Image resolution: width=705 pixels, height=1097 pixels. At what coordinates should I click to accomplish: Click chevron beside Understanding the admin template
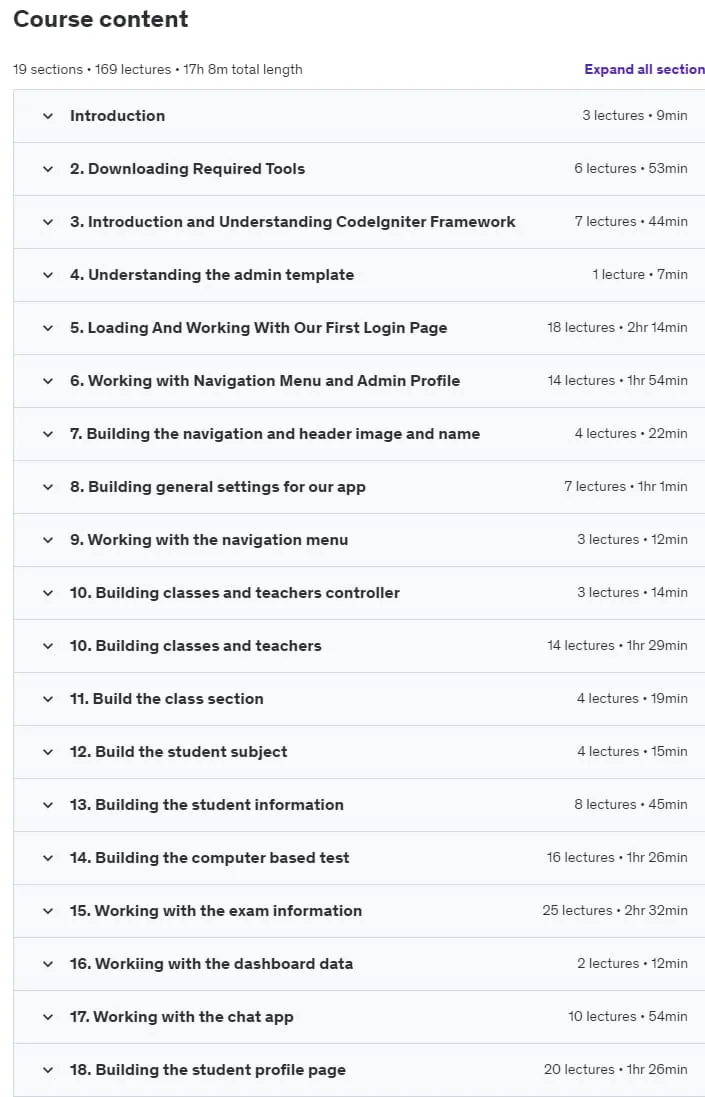[x=48, y=275]
